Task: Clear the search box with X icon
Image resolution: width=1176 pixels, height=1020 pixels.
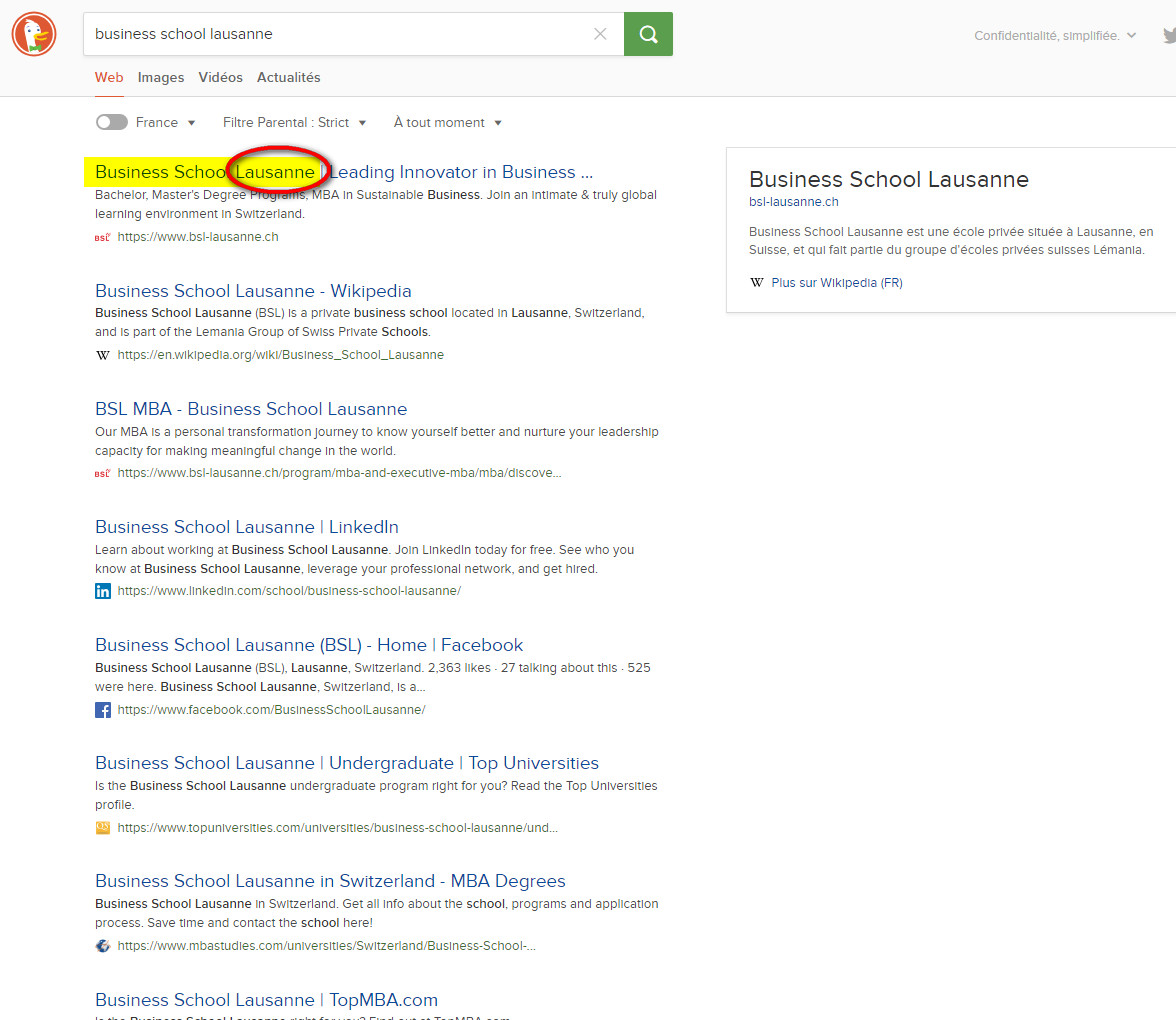Action: tap(600, 34)
